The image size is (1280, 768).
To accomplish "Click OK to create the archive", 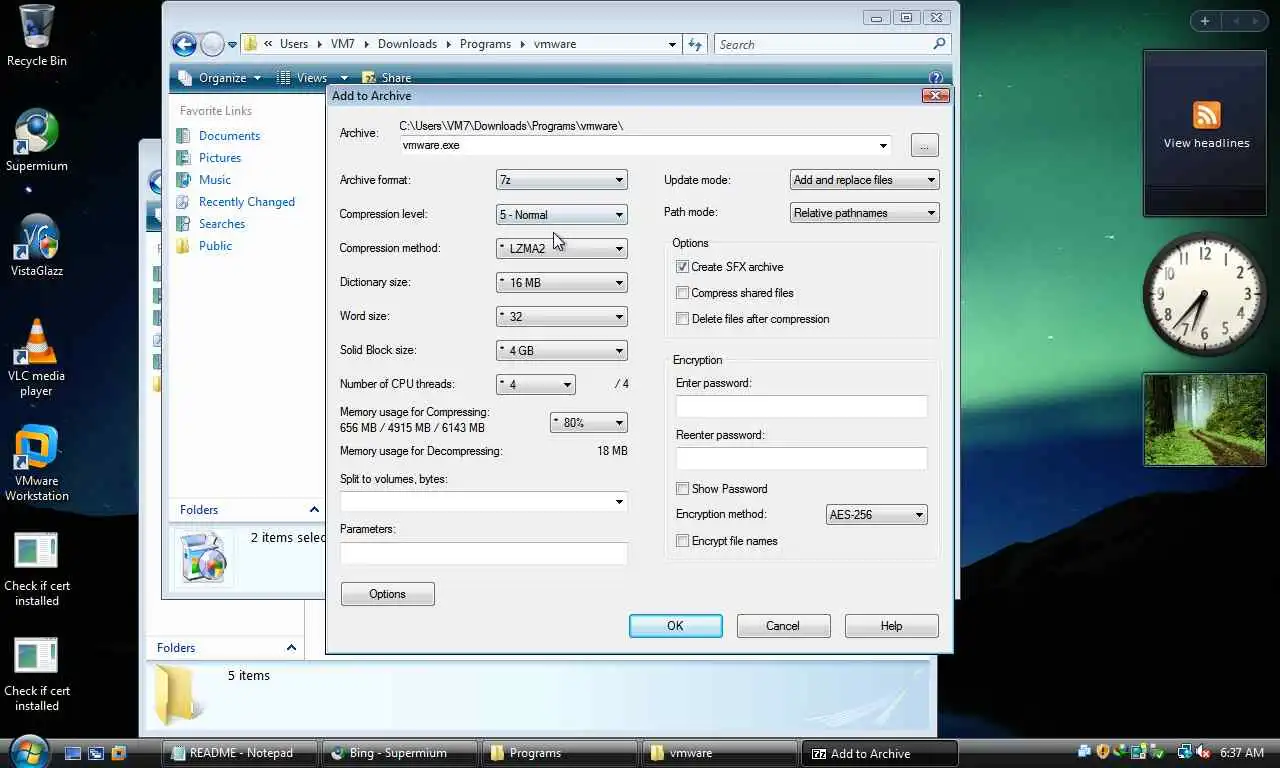I will (676, 626).
